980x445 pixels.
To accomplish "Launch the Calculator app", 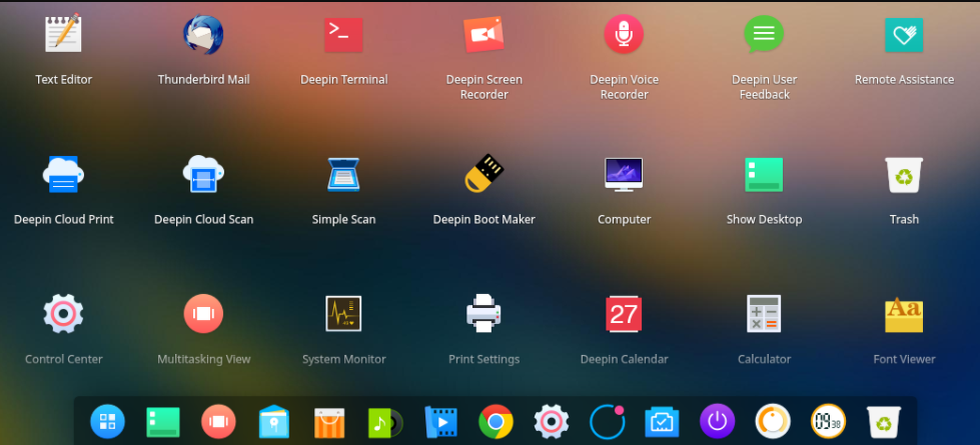I will coord(764,314).
